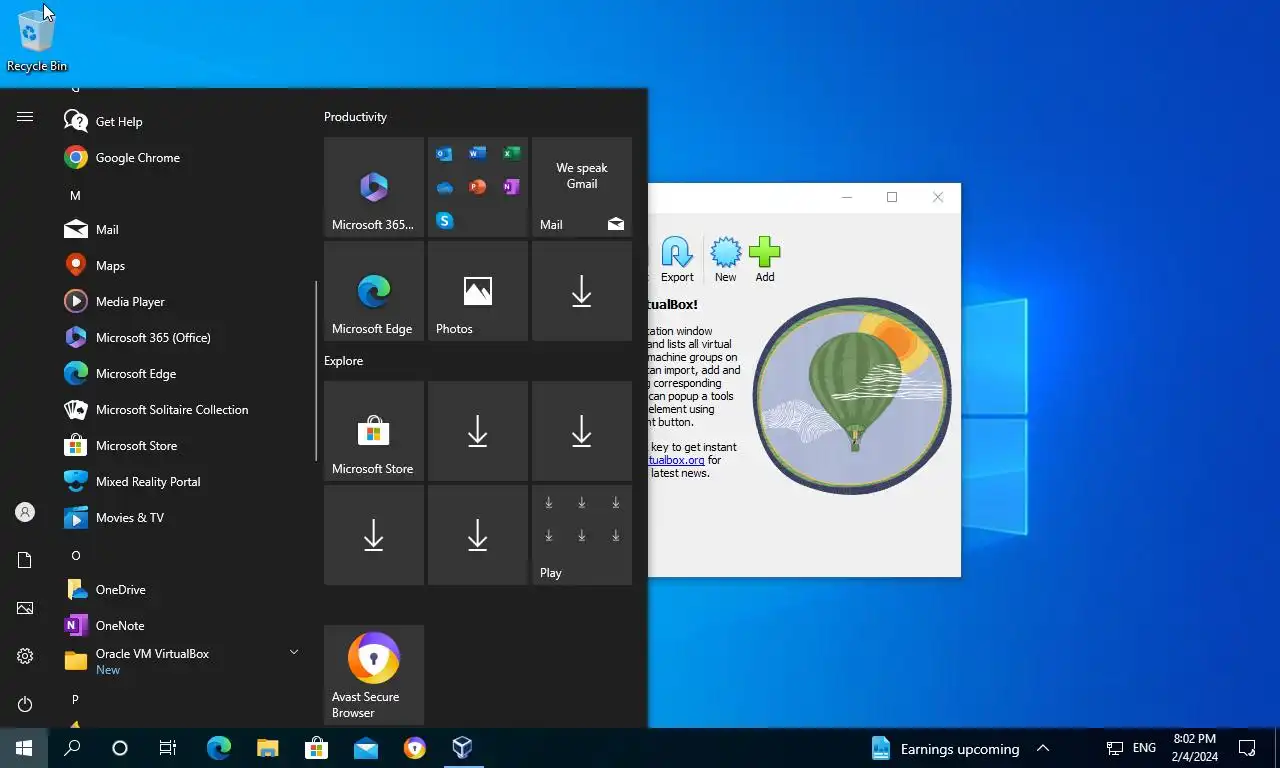The image size is (1280, 768).
Task: Open the Office apps folder tile
Action: click(x=478, y=187)
